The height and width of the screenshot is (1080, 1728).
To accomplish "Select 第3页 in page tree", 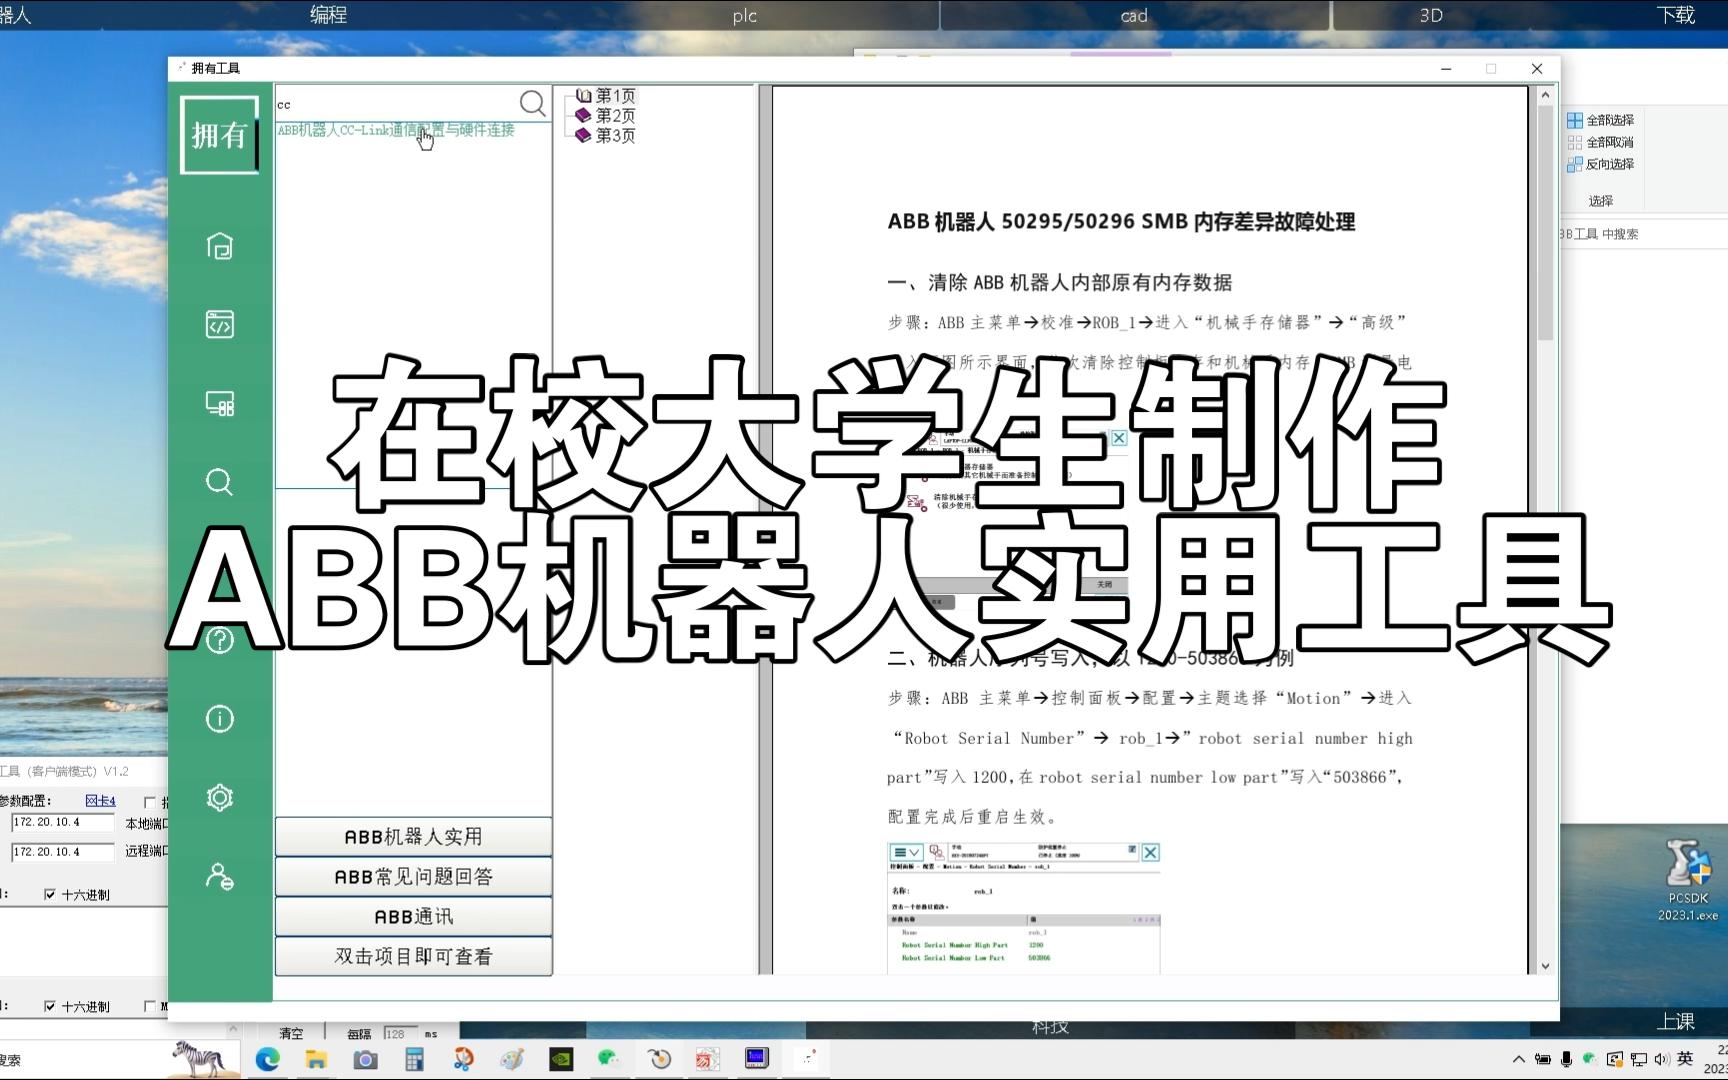I will coord(615,135).
